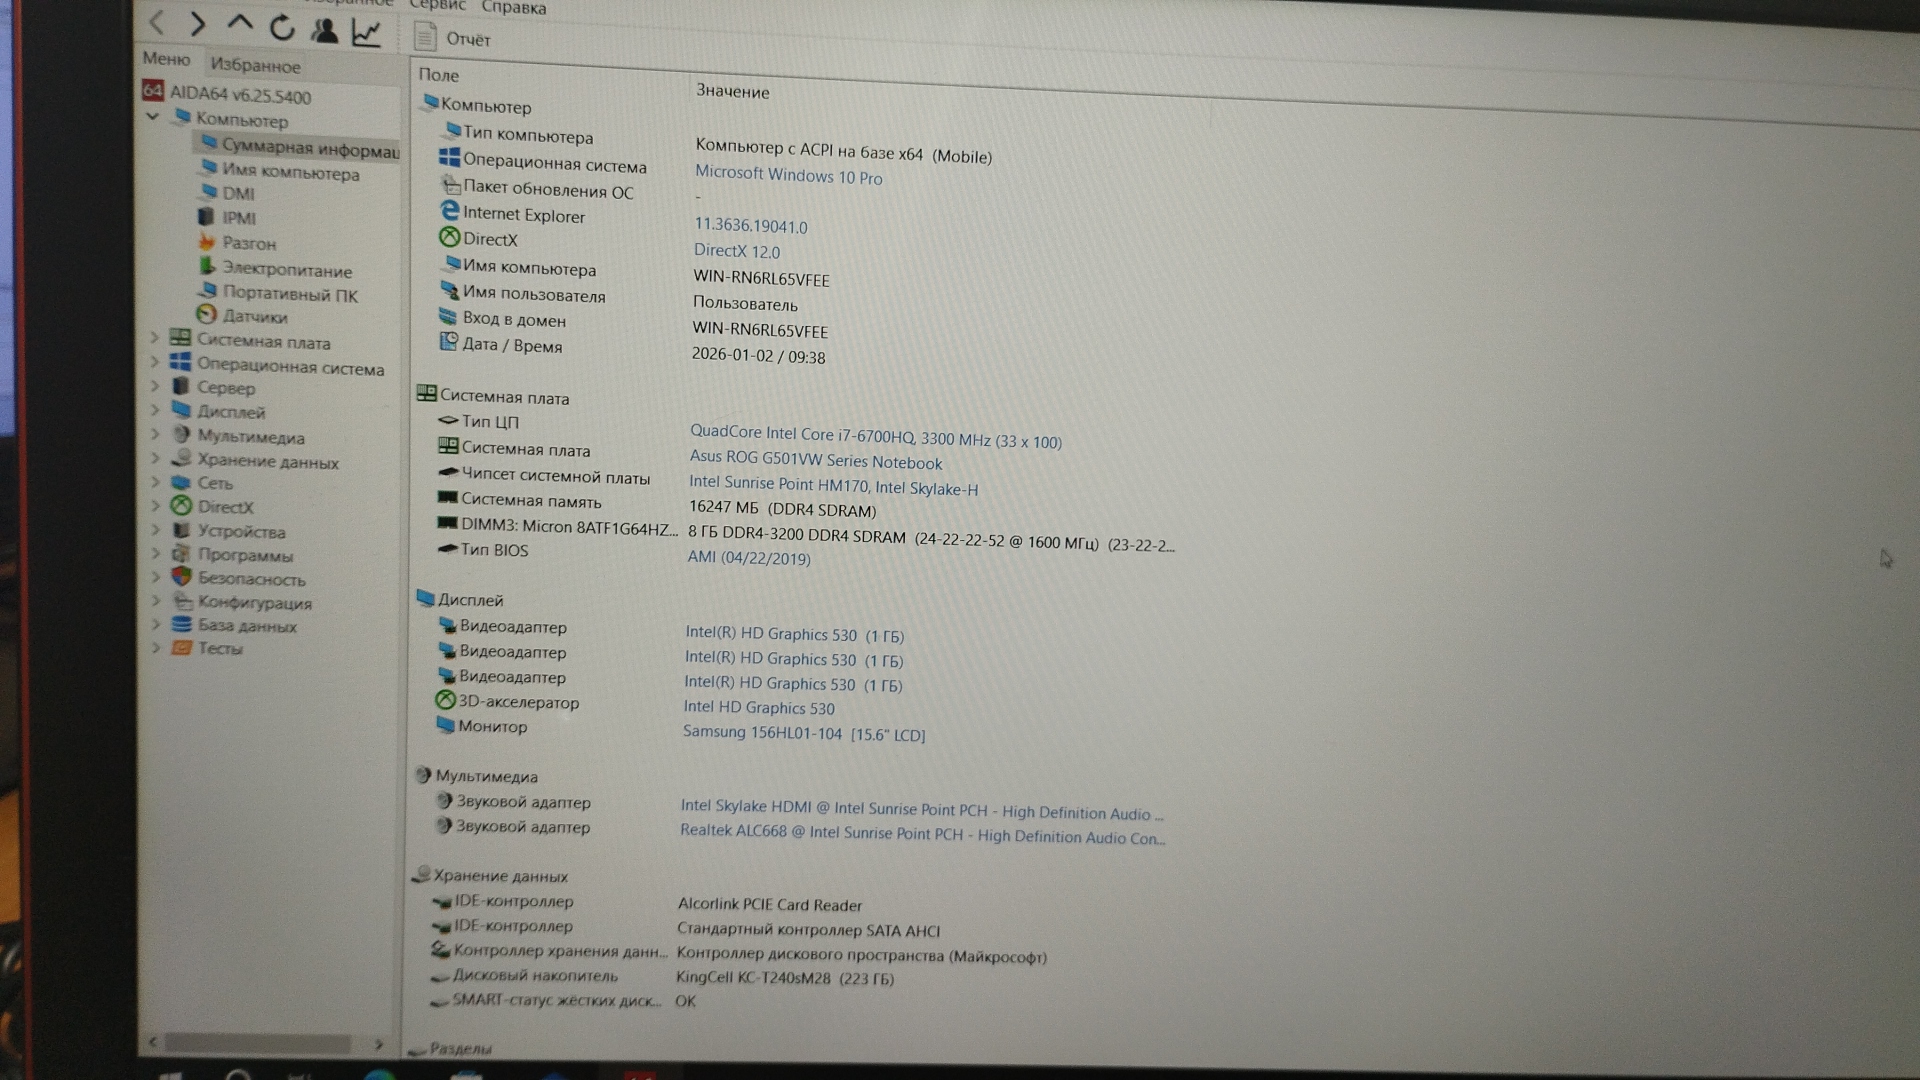Expand the Системная плата tree node
This screenshot has height=1080, width=1920.
(155, 337)
